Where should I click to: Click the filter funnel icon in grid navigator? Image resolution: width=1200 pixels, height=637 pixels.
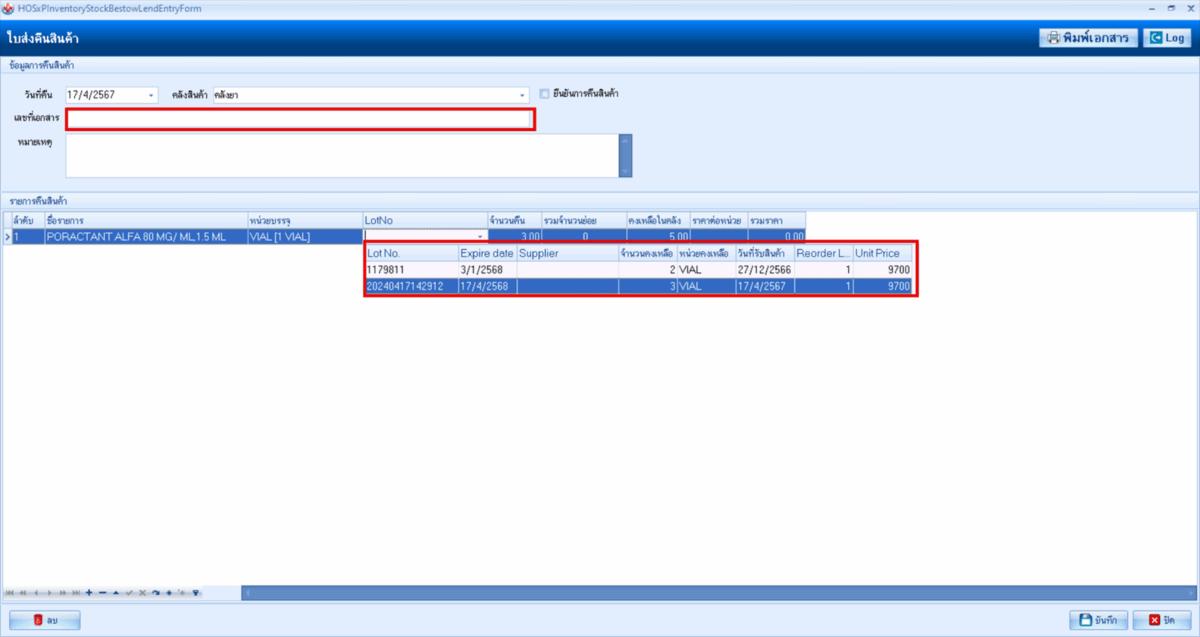(x=196, y=593)
